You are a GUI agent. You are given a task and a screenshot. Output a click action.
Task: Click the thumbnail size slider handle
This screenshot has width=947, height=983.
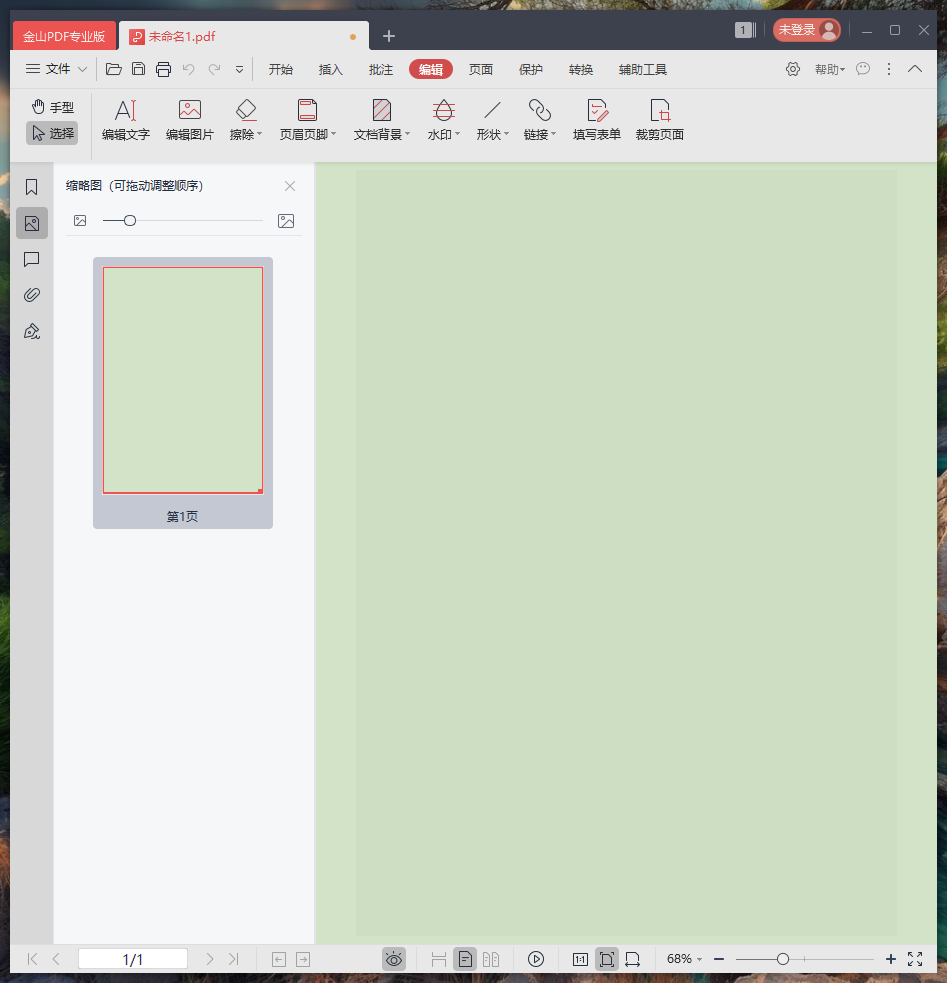(x=130, y=220)
